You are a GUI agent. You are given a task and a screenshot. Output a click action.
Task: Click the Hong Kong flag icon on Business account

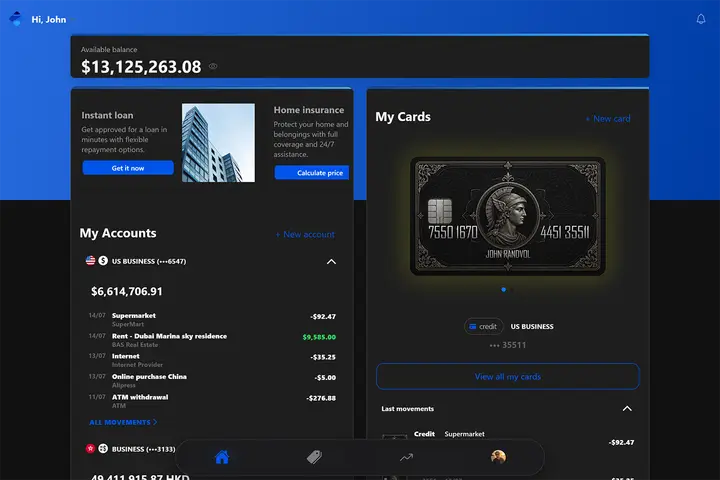(x=90, y=448)
